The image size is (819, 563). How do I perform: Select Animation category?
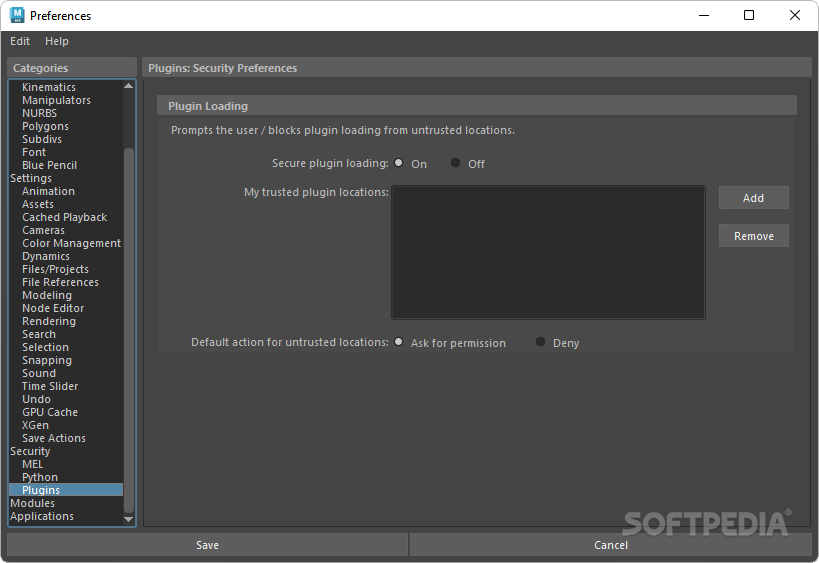[x=49, y=192]
